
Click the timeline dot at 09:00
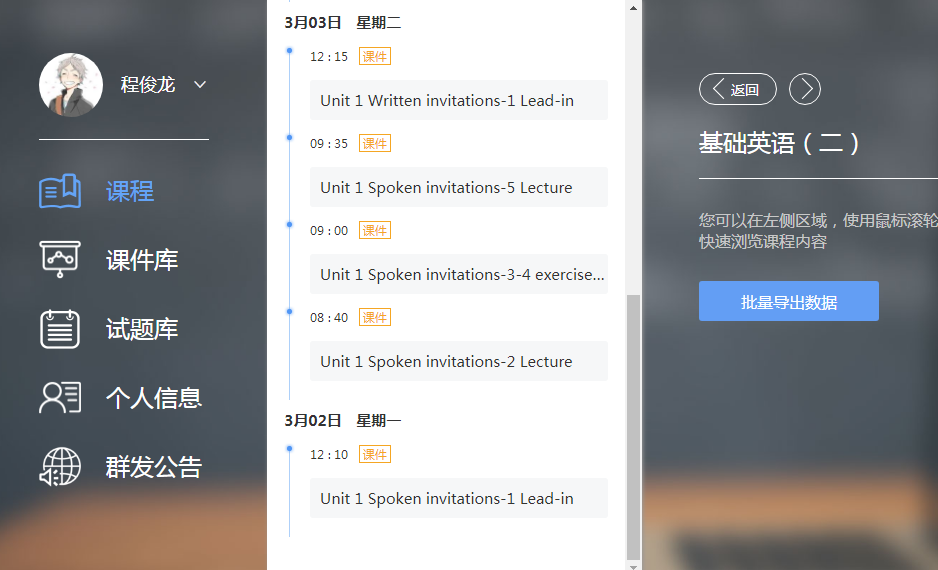(290, 225)
